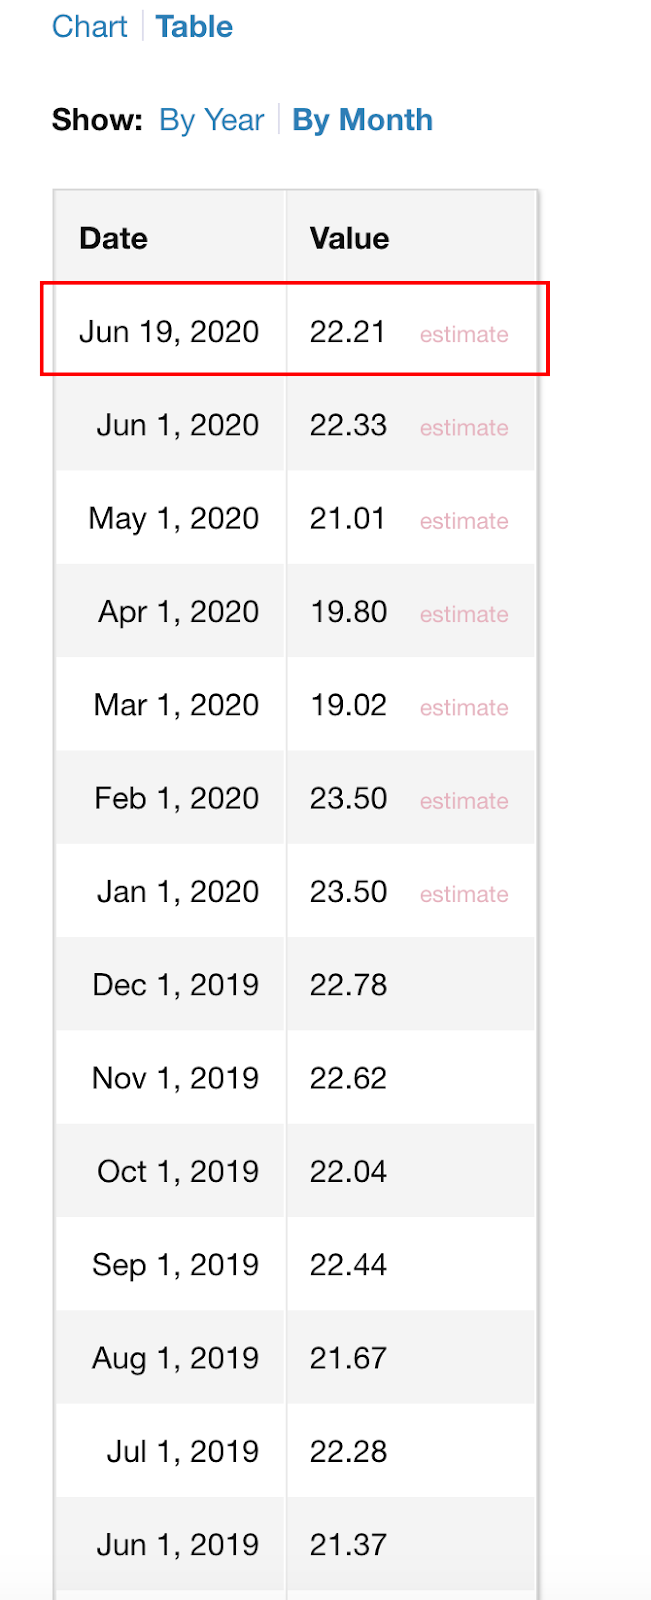This screenshot has width=651, height=1600.
Task: Select the Dec 1, 2019 row
Action: 295,985
